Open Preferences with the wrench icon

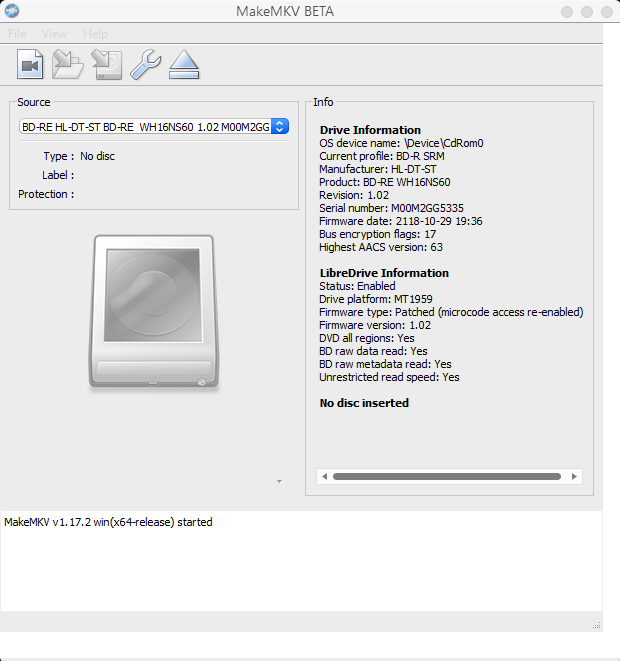[145, 64]
